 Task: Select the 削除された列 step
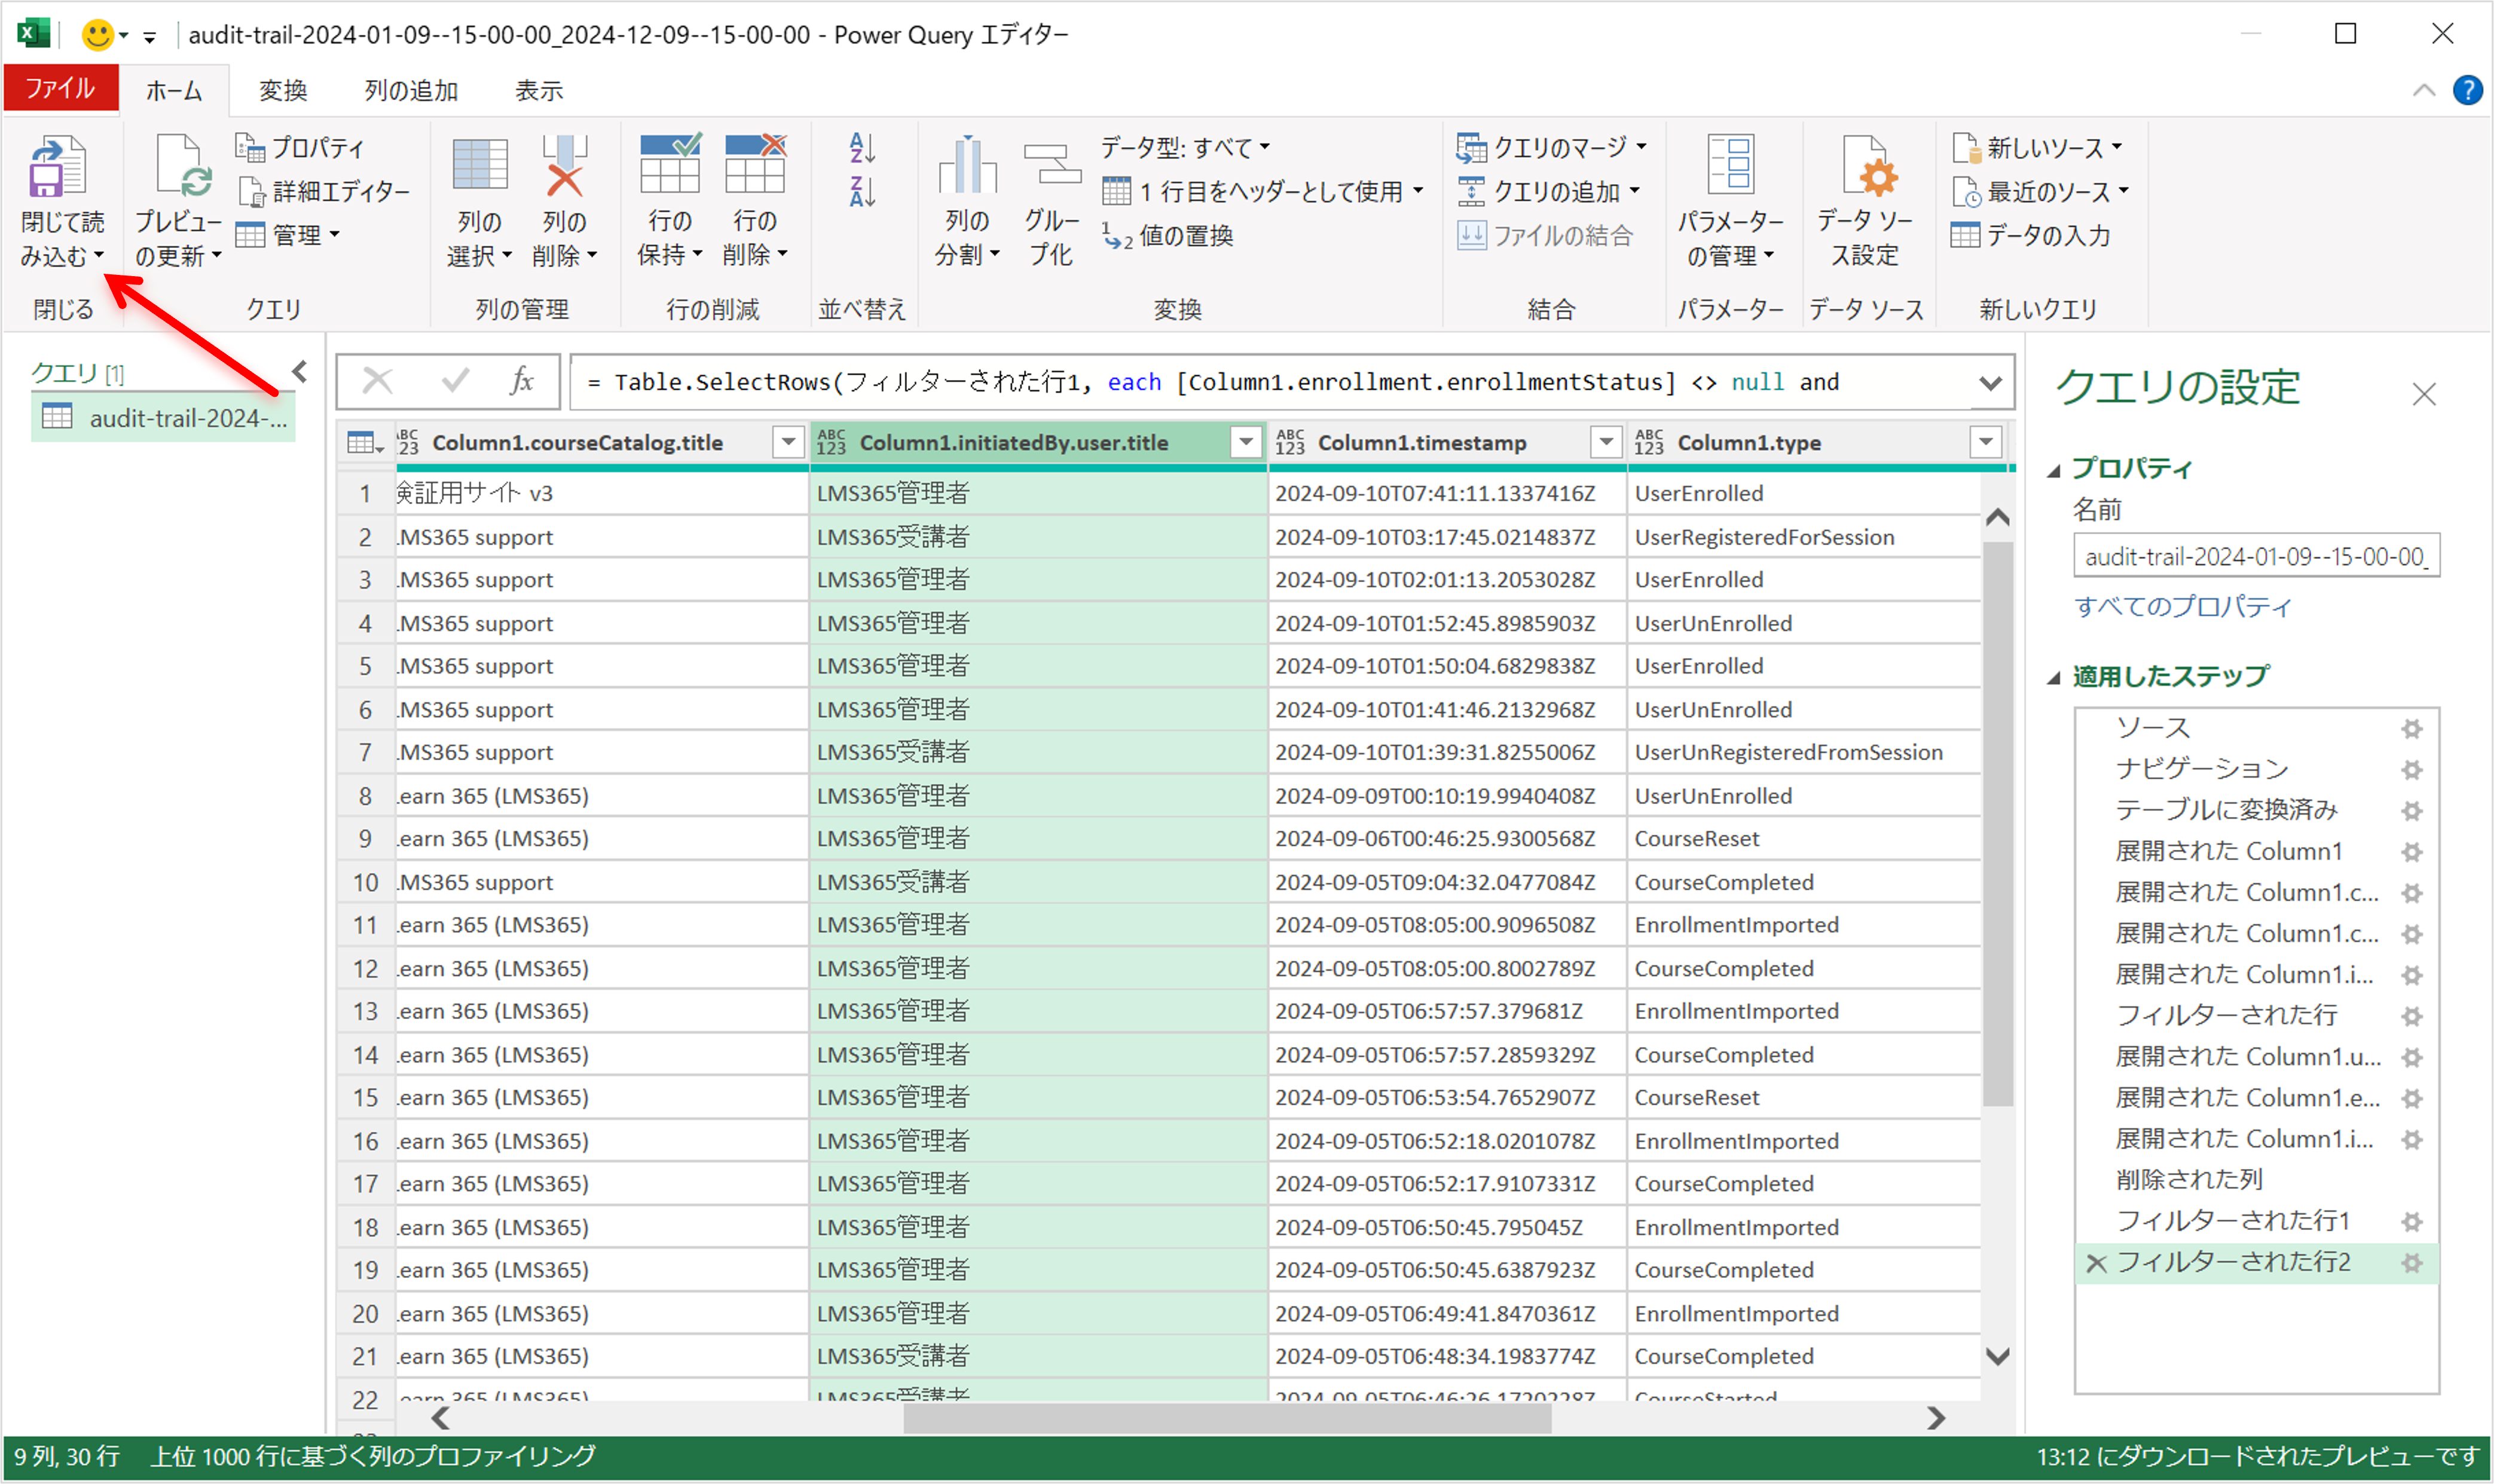coord(2188,1180)
